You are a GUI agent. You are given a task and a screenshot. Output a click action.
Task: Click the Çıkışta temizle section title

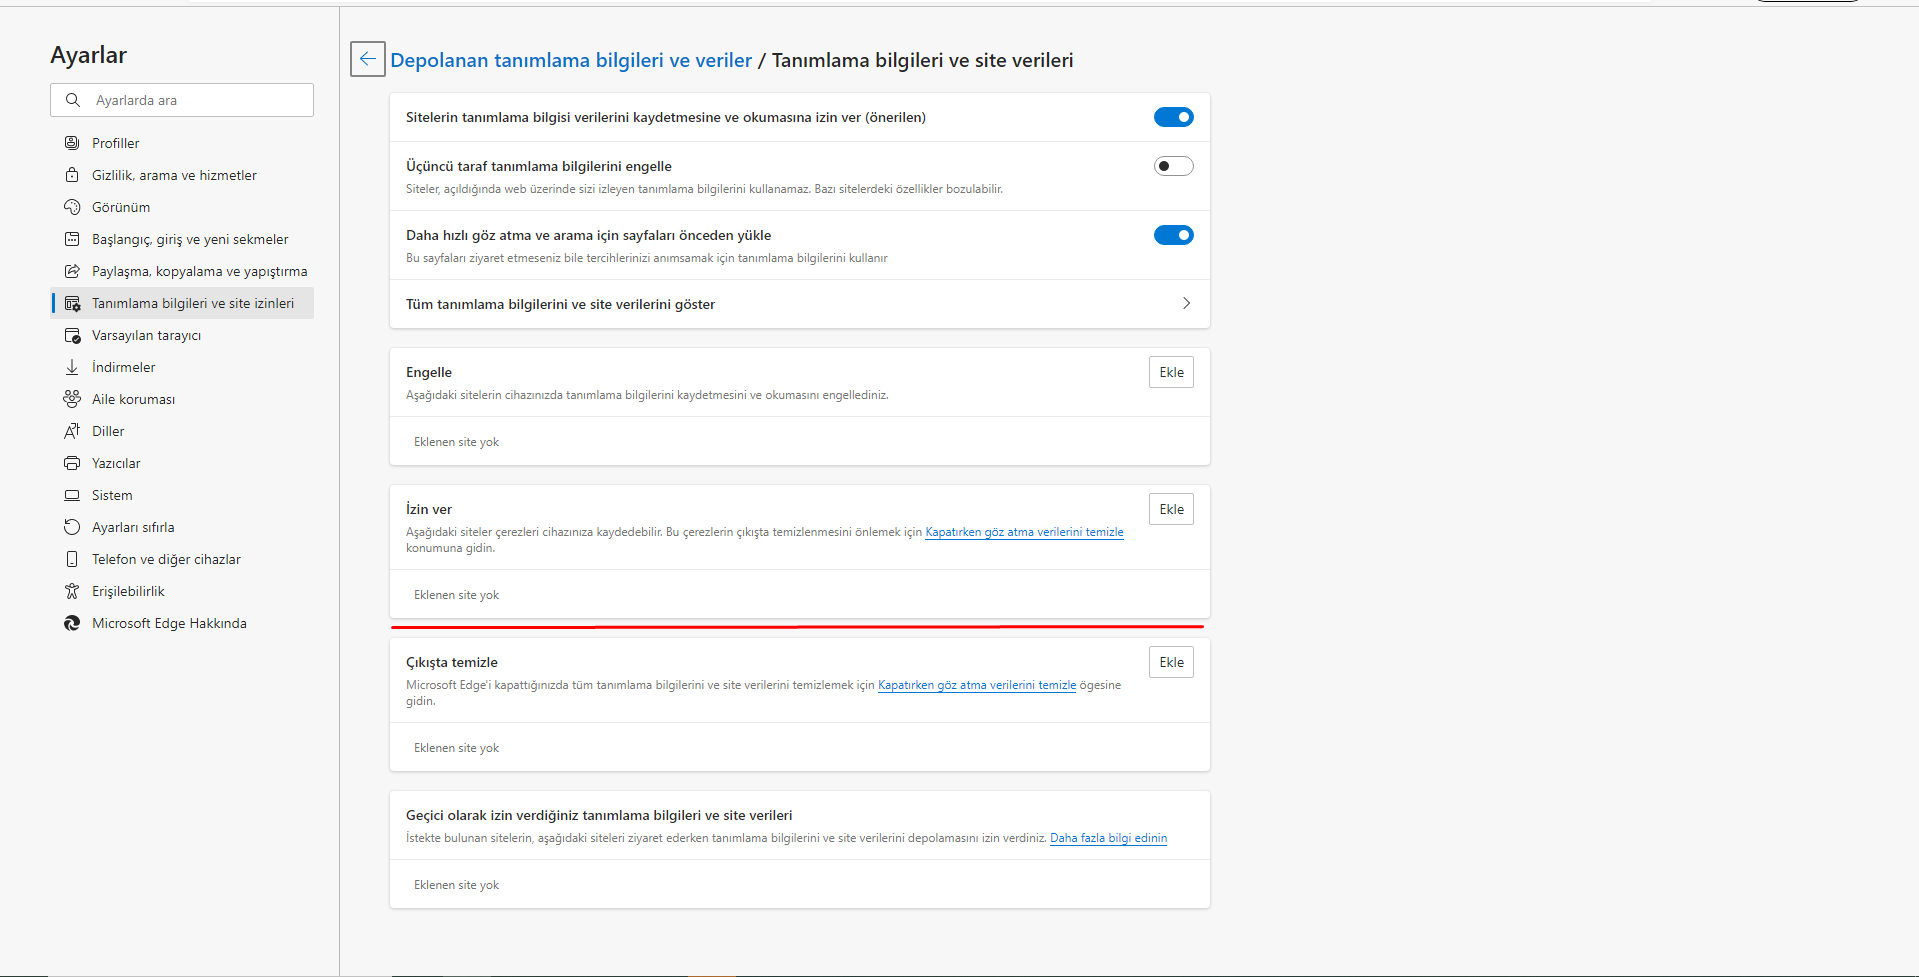[452, 662]
